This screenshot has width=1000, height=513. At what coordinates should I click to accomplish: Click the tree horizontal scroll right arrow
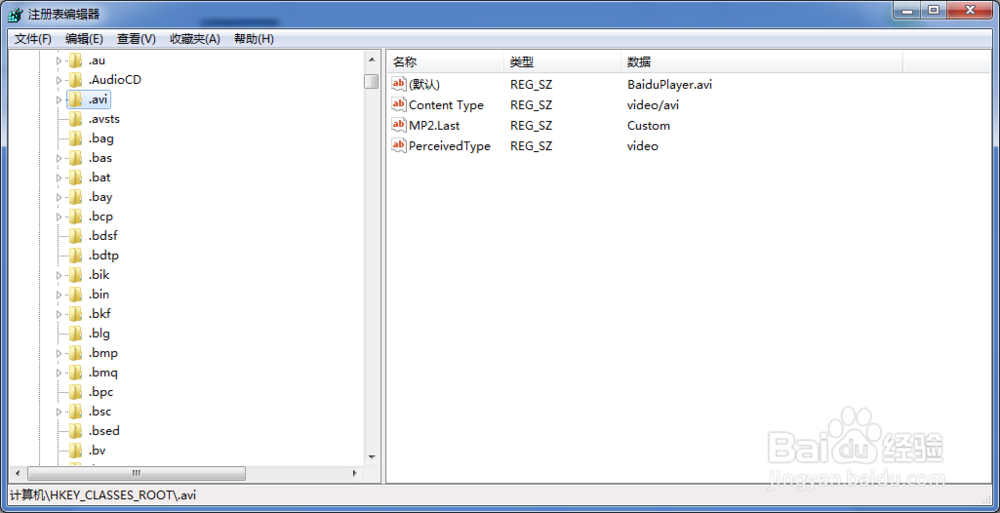[355, 473]
